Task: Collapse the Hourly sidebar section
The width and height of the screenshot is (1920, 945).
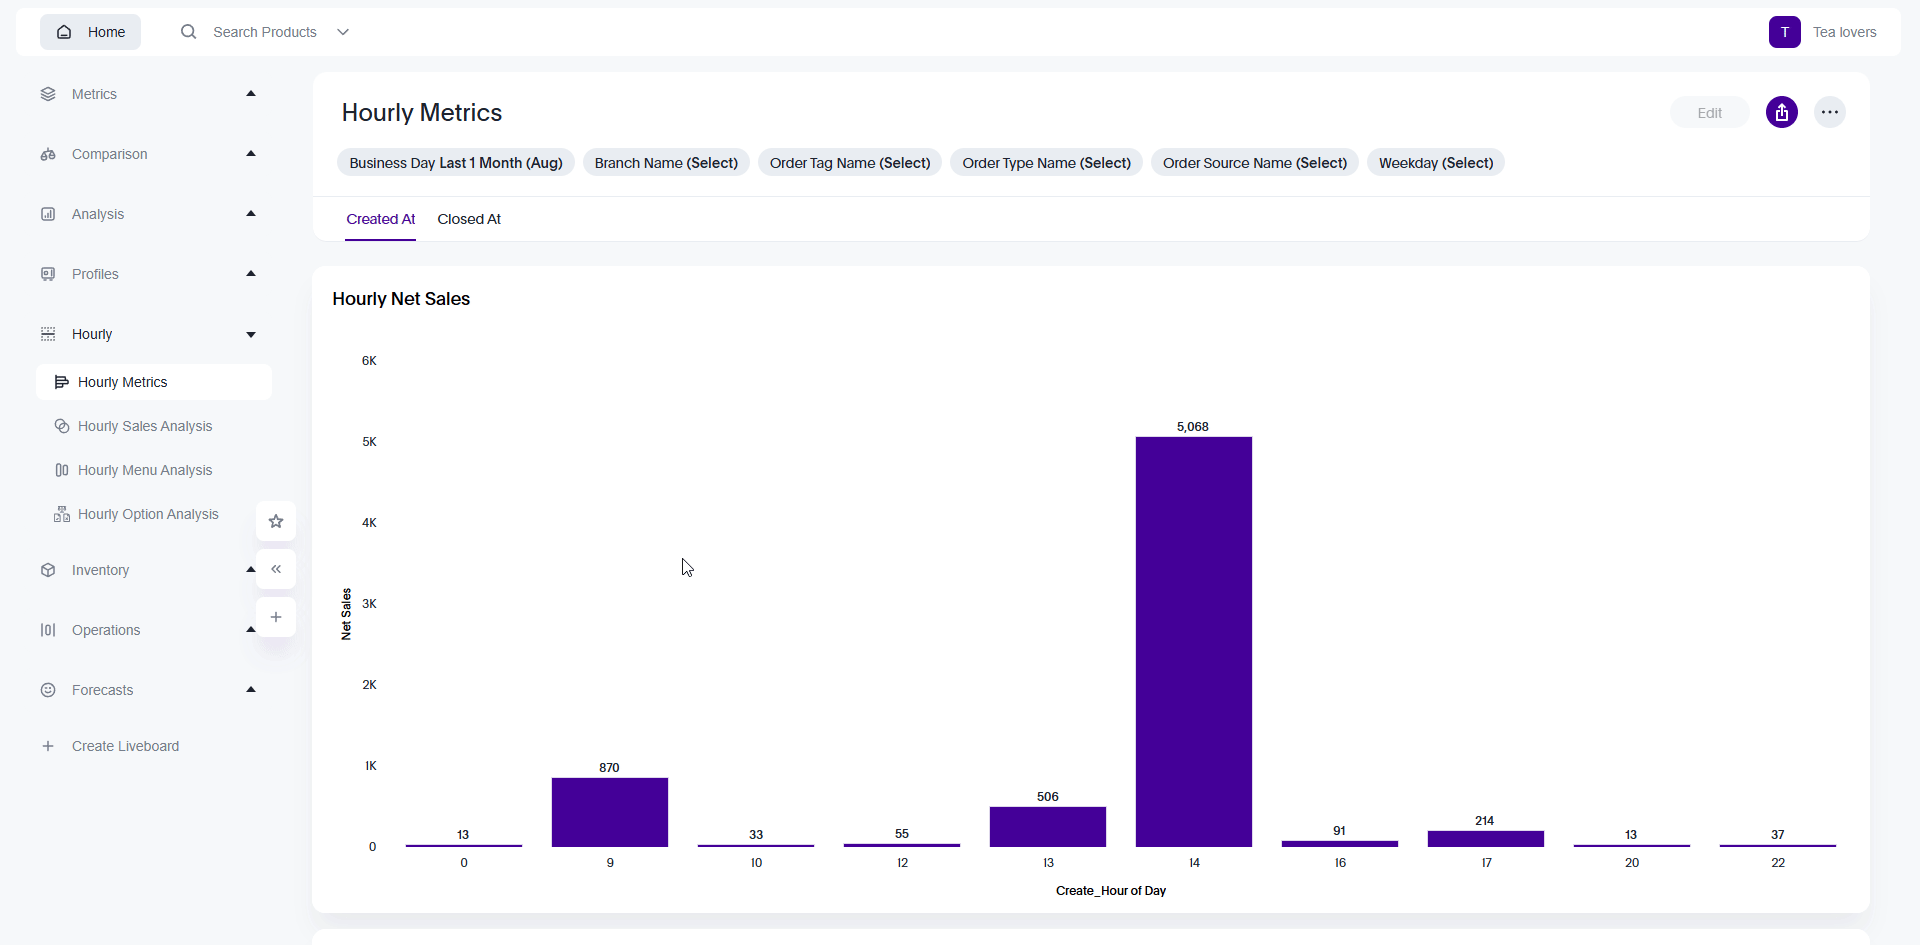Action: (250, 334)
